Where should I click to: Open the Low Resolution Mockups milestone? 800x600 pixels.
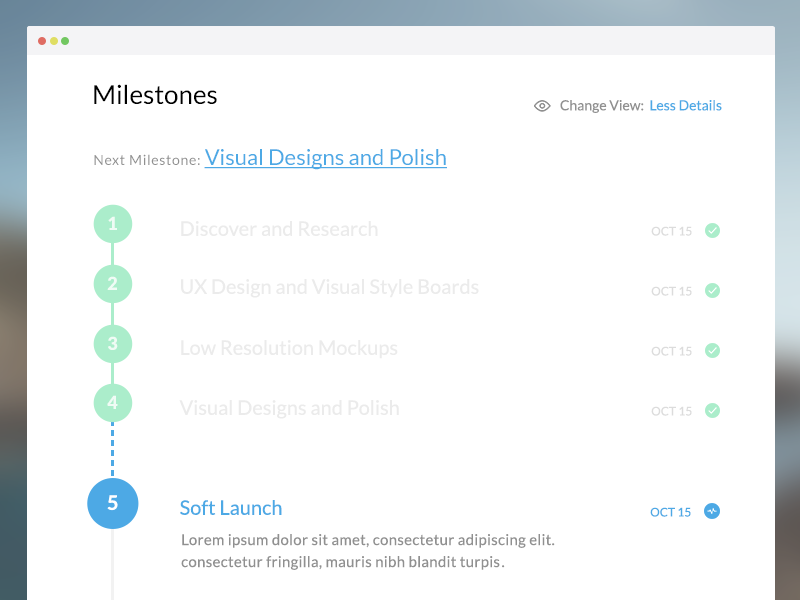pyautogui.click(x=289, y=348)
